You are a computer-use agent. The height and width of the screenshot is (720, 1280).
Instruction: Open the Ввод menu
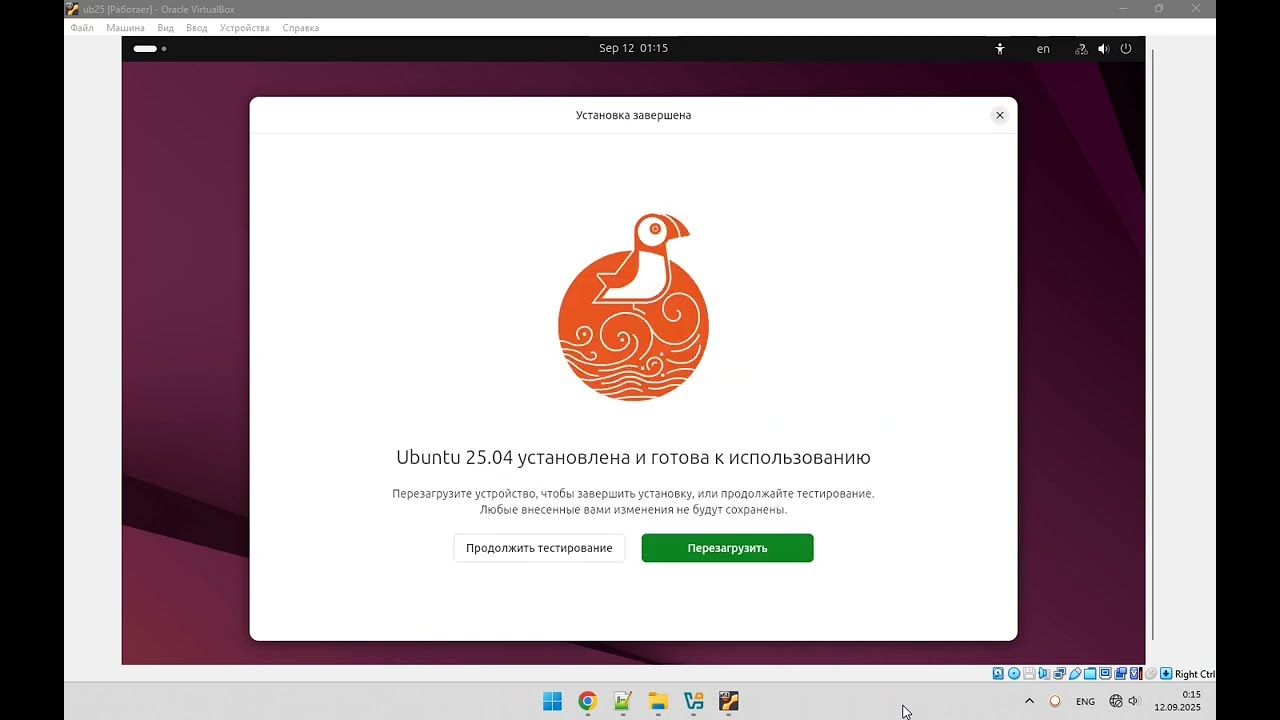tap(196, 28)
